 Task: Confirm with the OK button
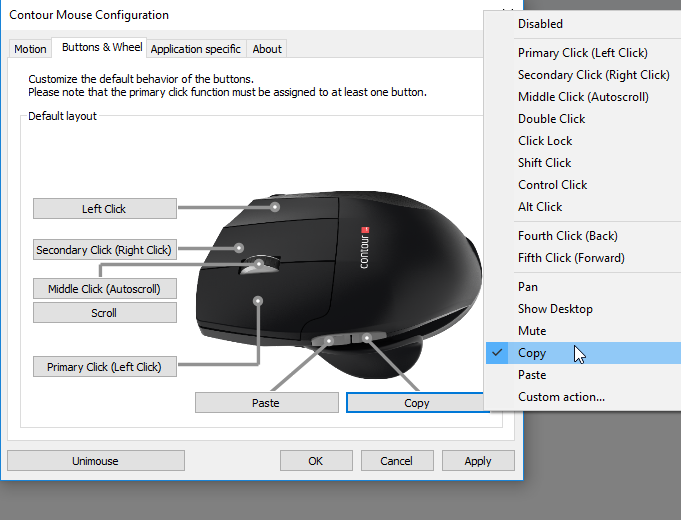[x=316, y=460]
